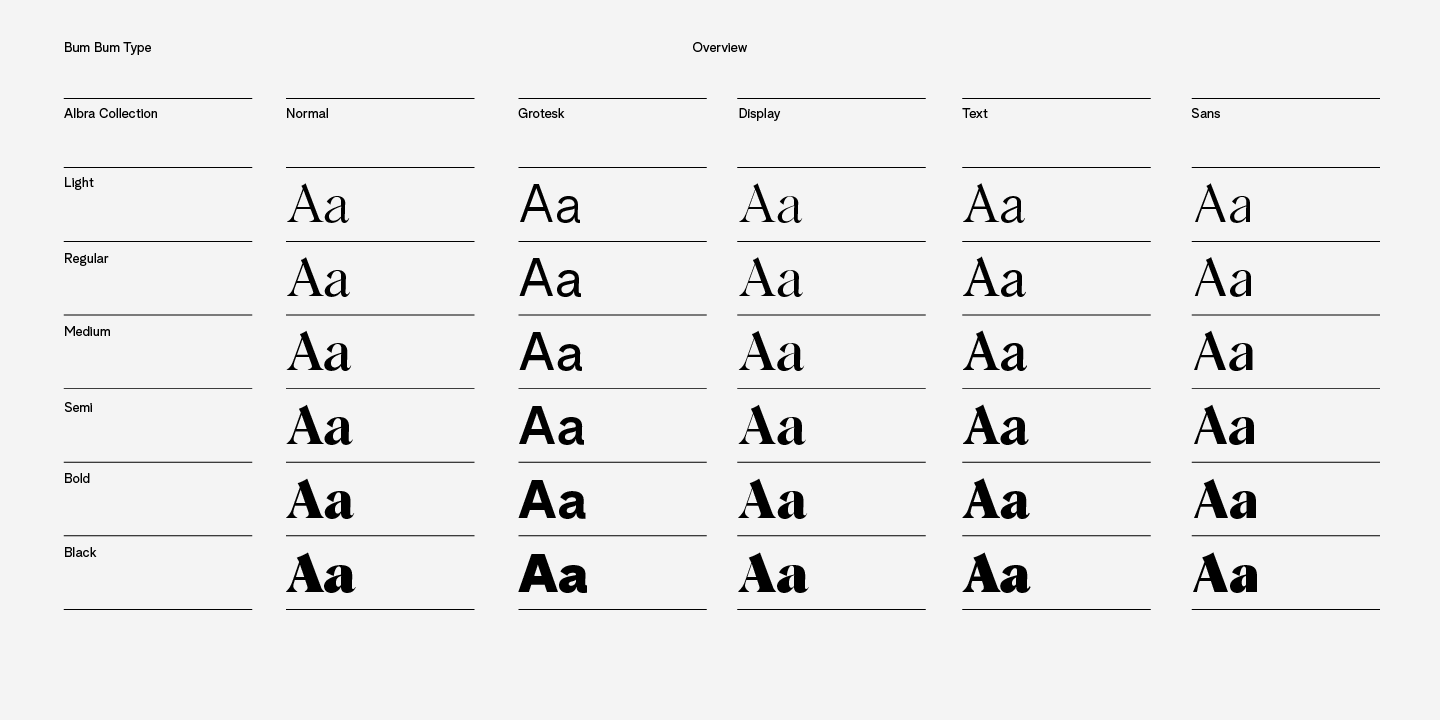Choose the Black weight row label
This screenshot has height=720, width=1440.
[80, 553]
